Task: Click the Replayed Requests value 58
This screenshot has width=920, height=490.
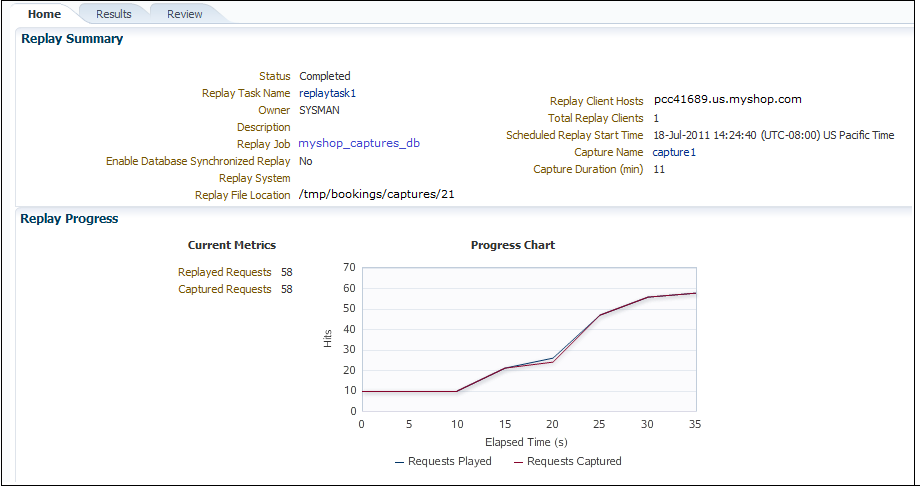Action: 287,272
